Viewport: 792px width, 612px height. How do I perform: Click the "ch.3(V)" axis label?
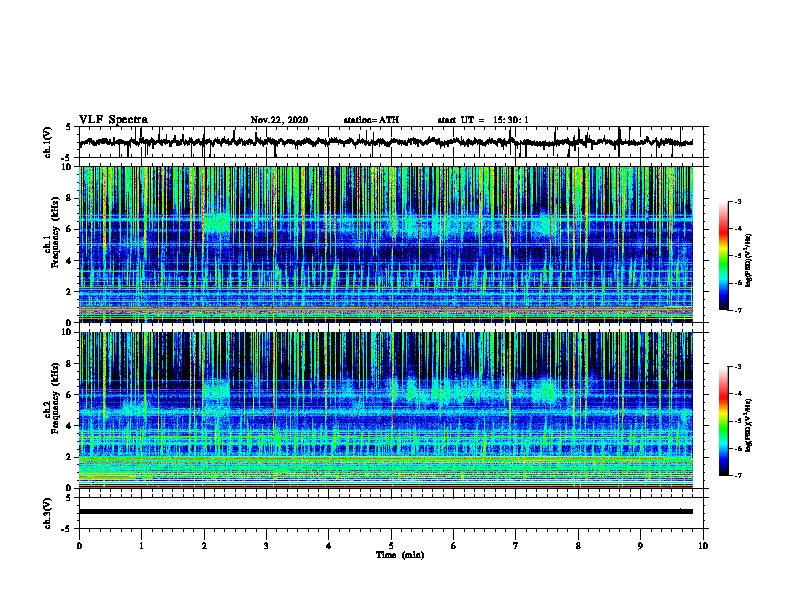pos(47,513)
